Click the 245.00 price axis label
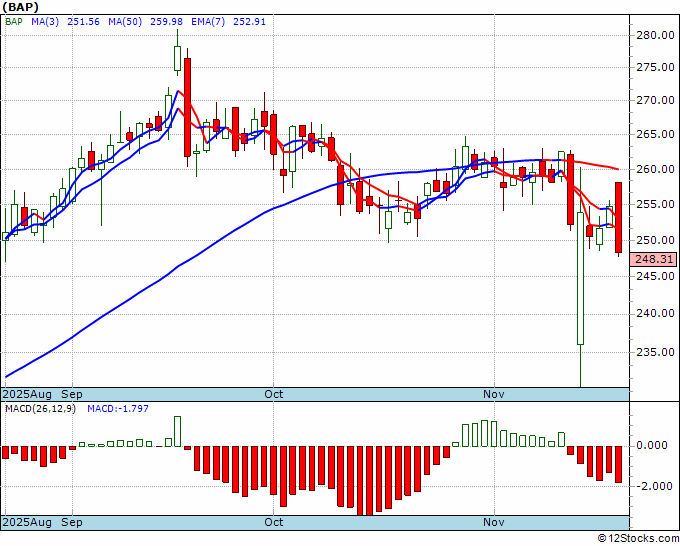 point(655,276)
